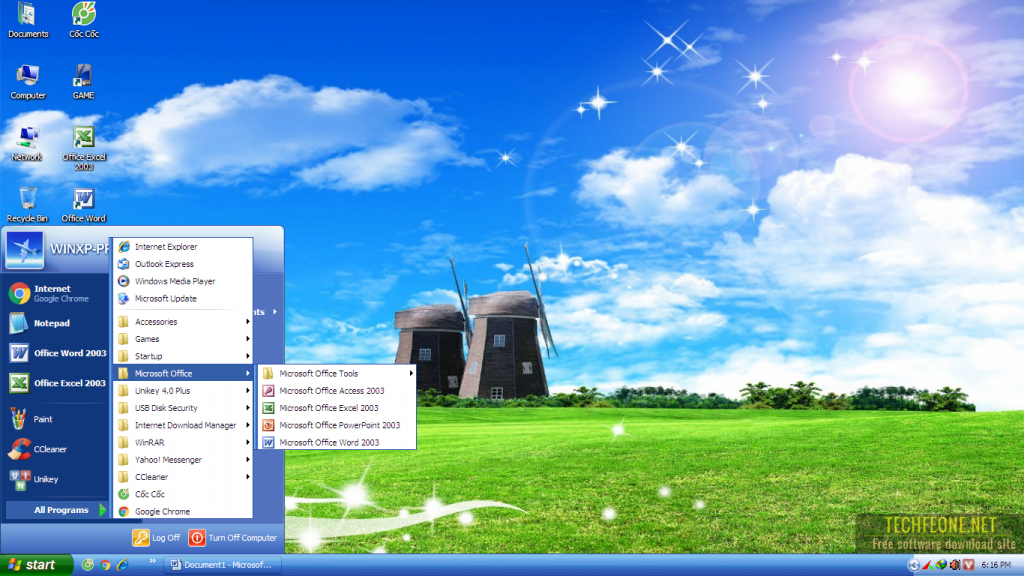Click the red and green triangle tray icon
The width and height of the screenshot is (1024, 576).
click(927, 565)
